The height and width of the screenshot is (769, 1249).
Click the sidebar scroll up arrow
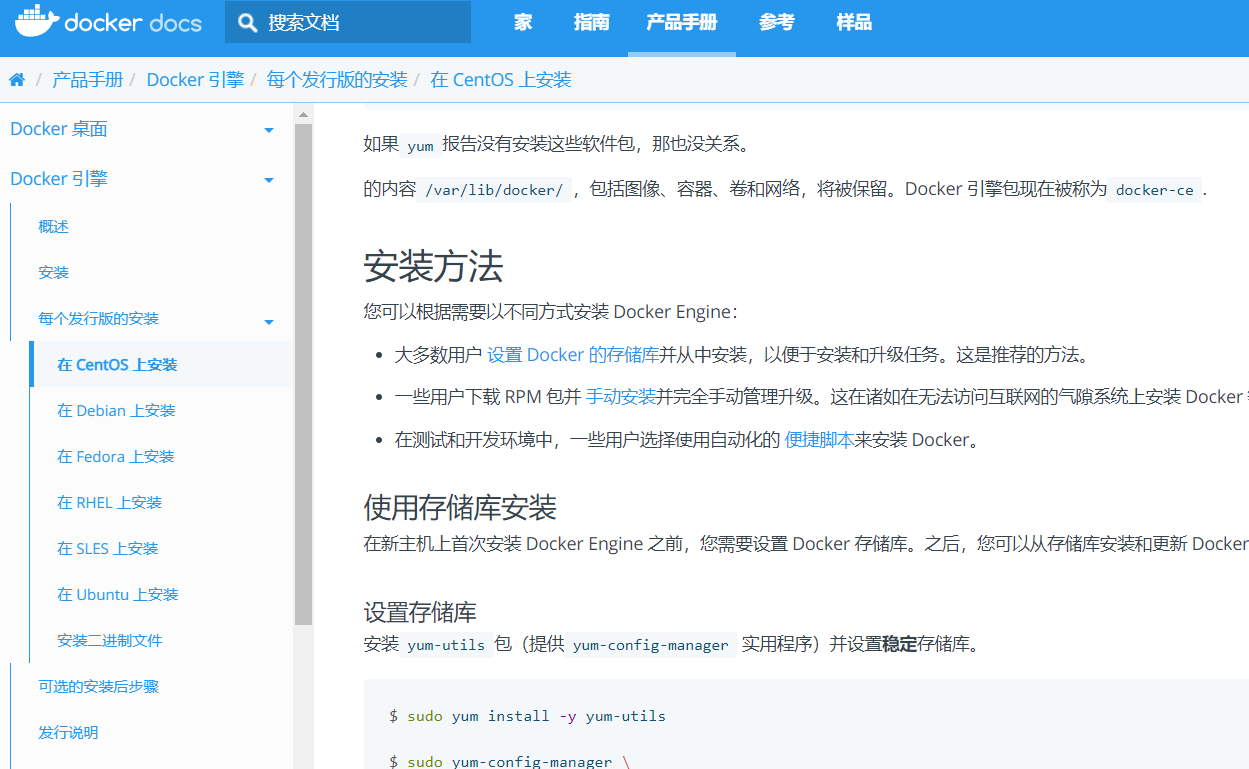pos(303,114)
